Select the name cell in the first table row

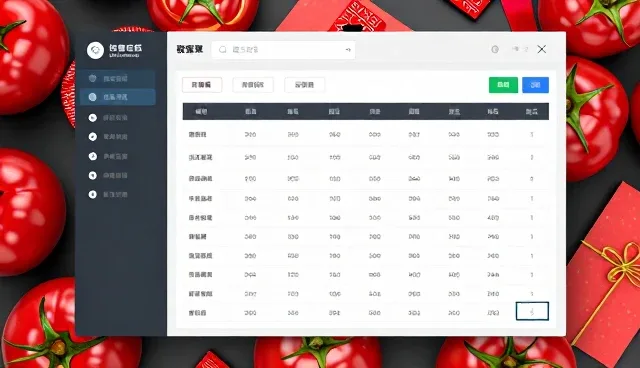(198, 134)
